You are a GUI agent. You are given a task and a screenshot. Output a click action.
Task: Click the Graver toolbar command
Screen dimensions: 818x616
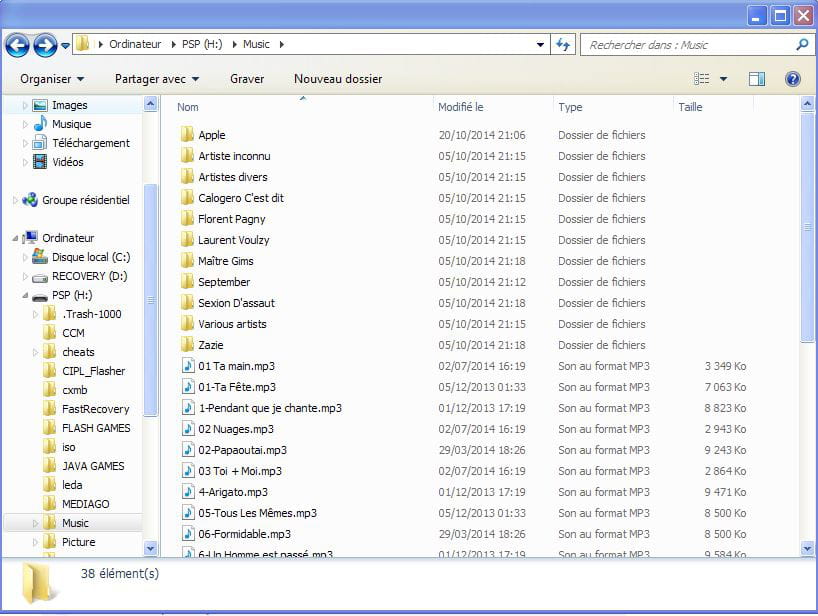pos(247,79)
